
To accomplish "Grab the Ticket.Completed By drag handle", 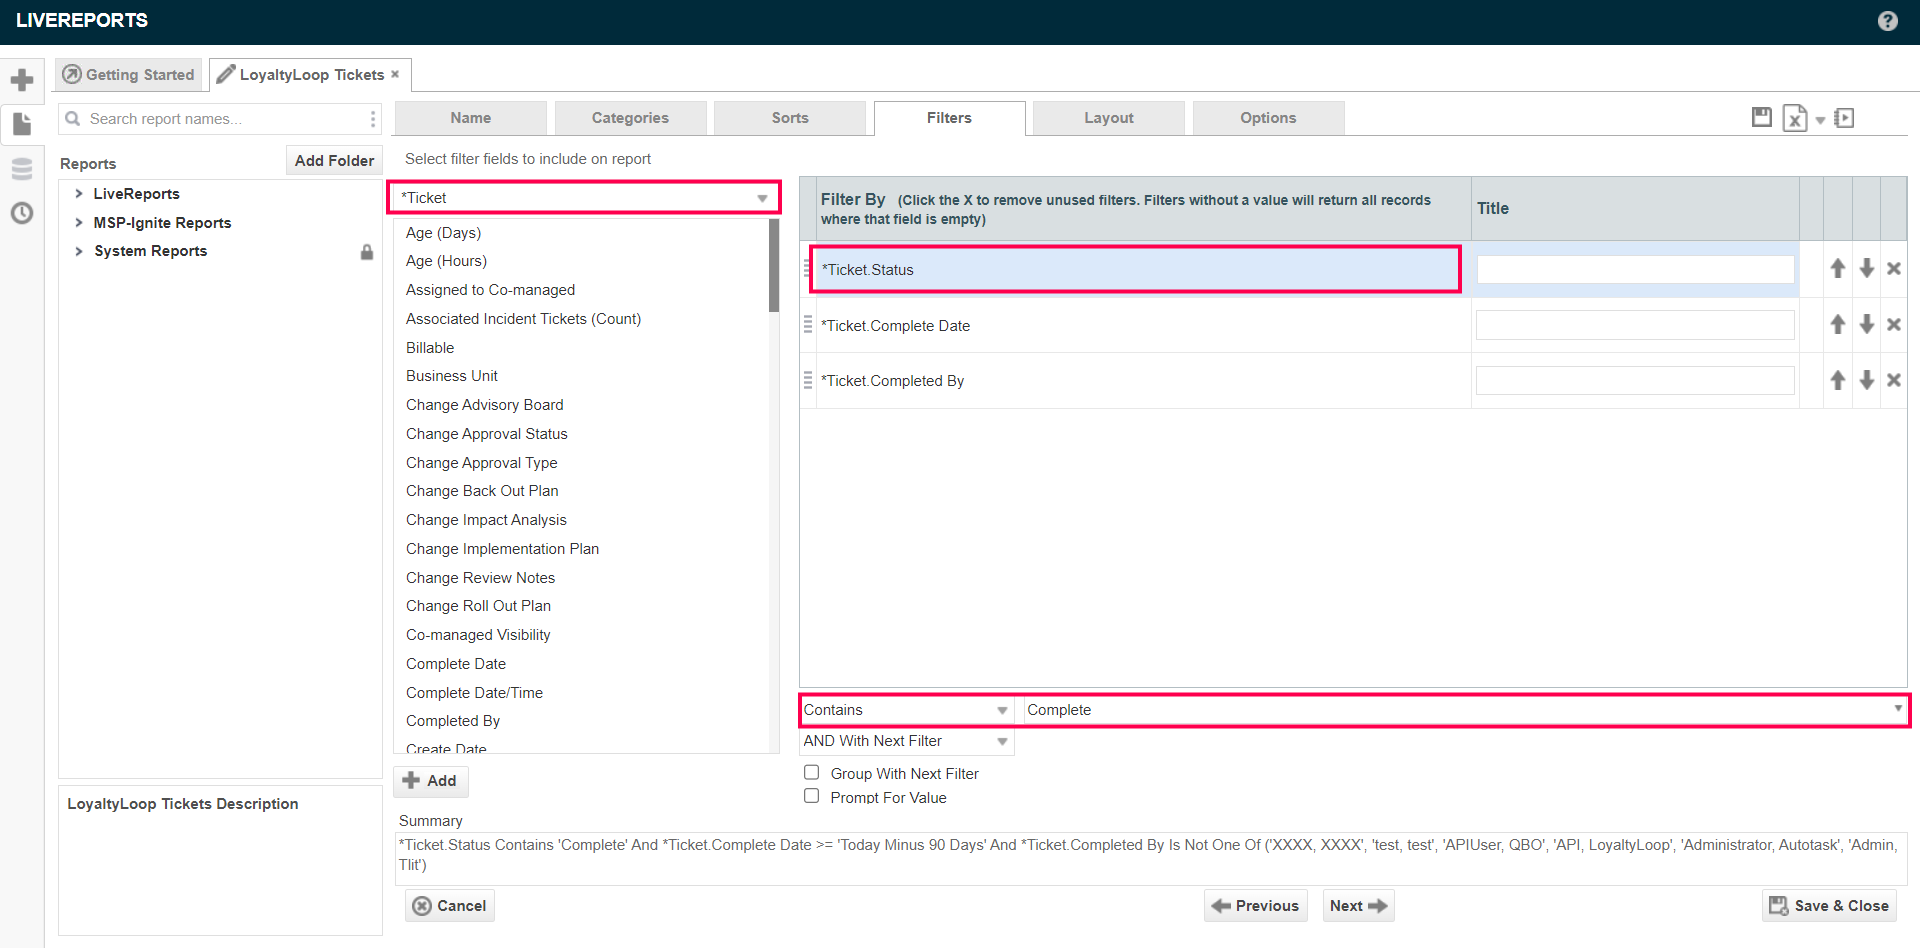I will pos(808,380).
